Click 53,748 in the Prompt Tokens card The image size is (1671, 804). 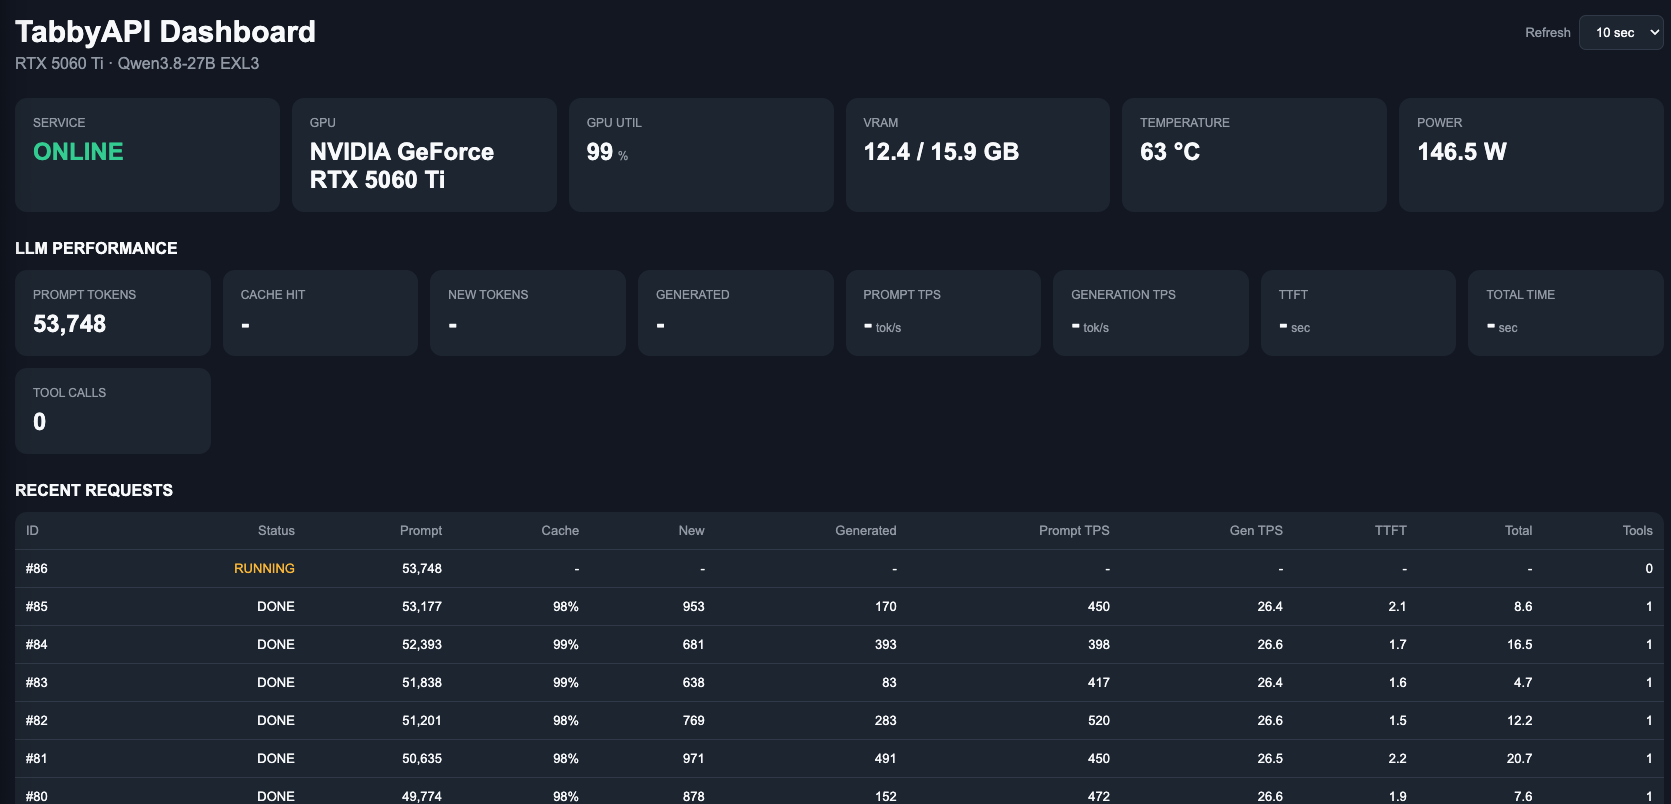click(69, 324)
